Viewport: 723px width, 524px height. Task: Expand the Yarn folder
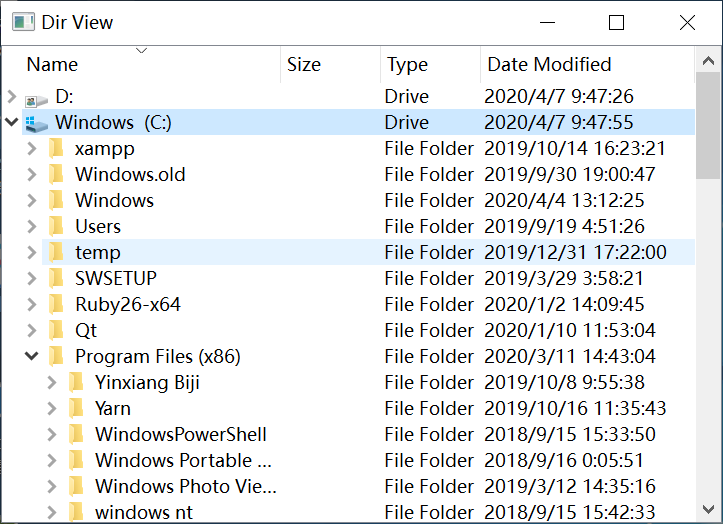52,409
